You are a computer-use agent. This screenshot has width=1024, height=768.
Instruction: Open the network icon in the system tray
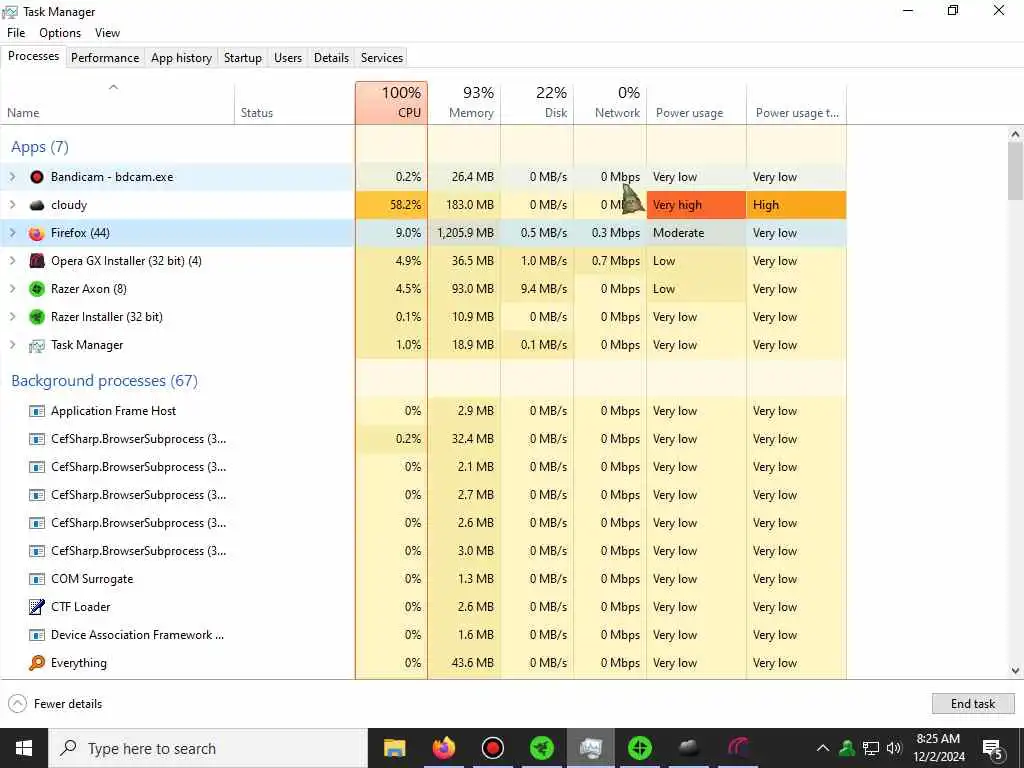(871, 748)
